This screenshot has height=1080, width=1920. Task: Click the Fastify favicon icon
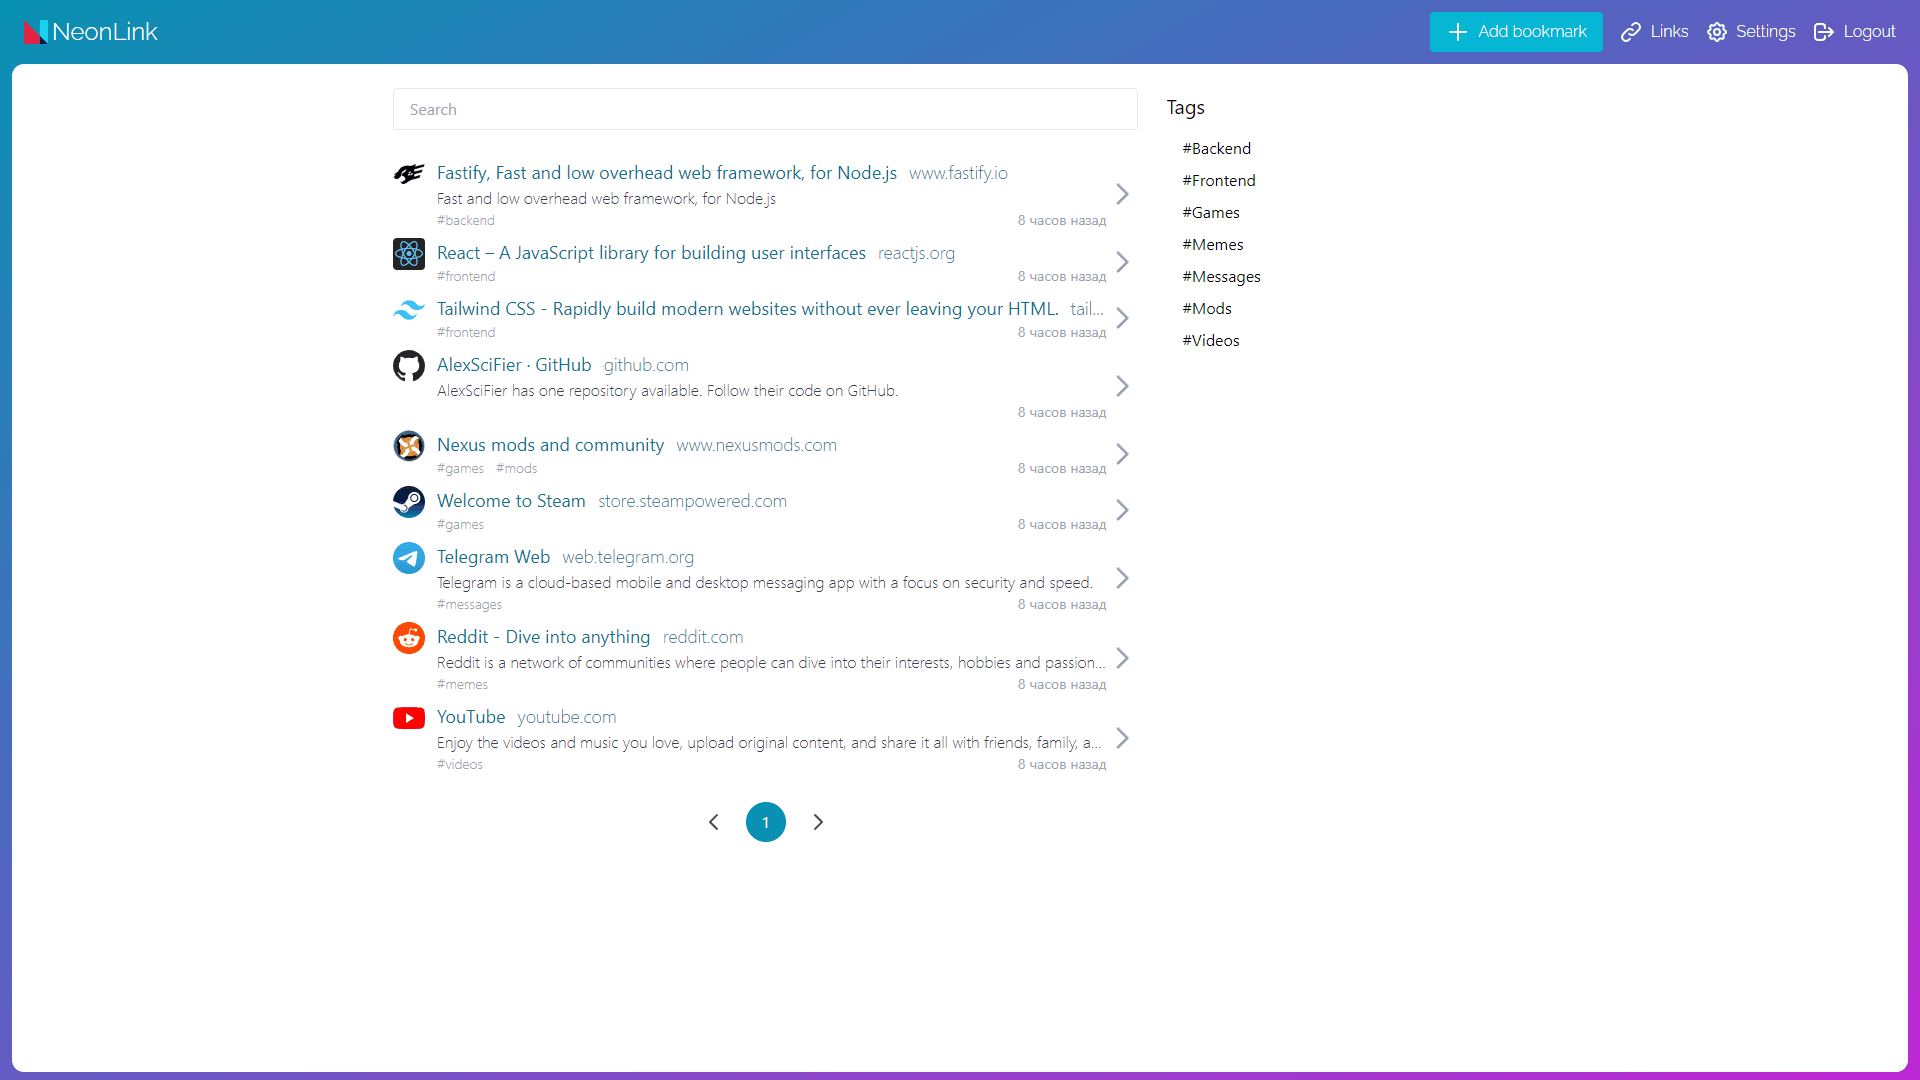click(x=408, y=174)
